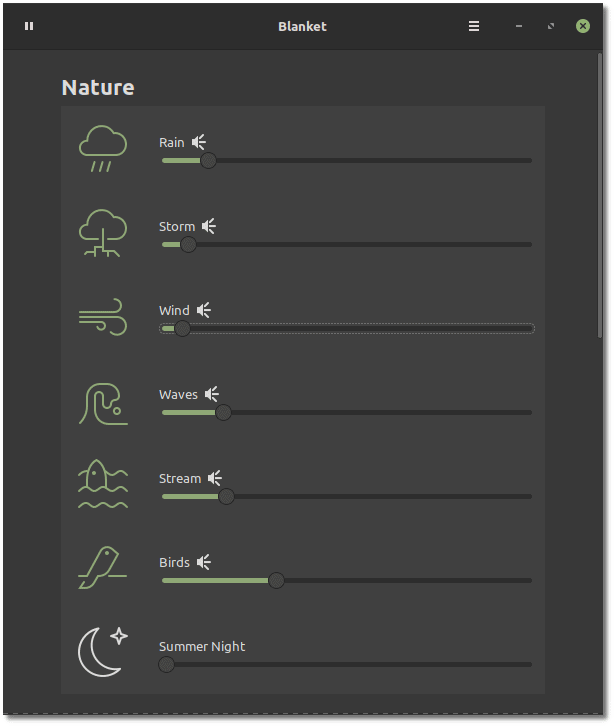Click the speaker icon next to Waves
This screenshot has width=614, height=726.
(x=212, y=394)
